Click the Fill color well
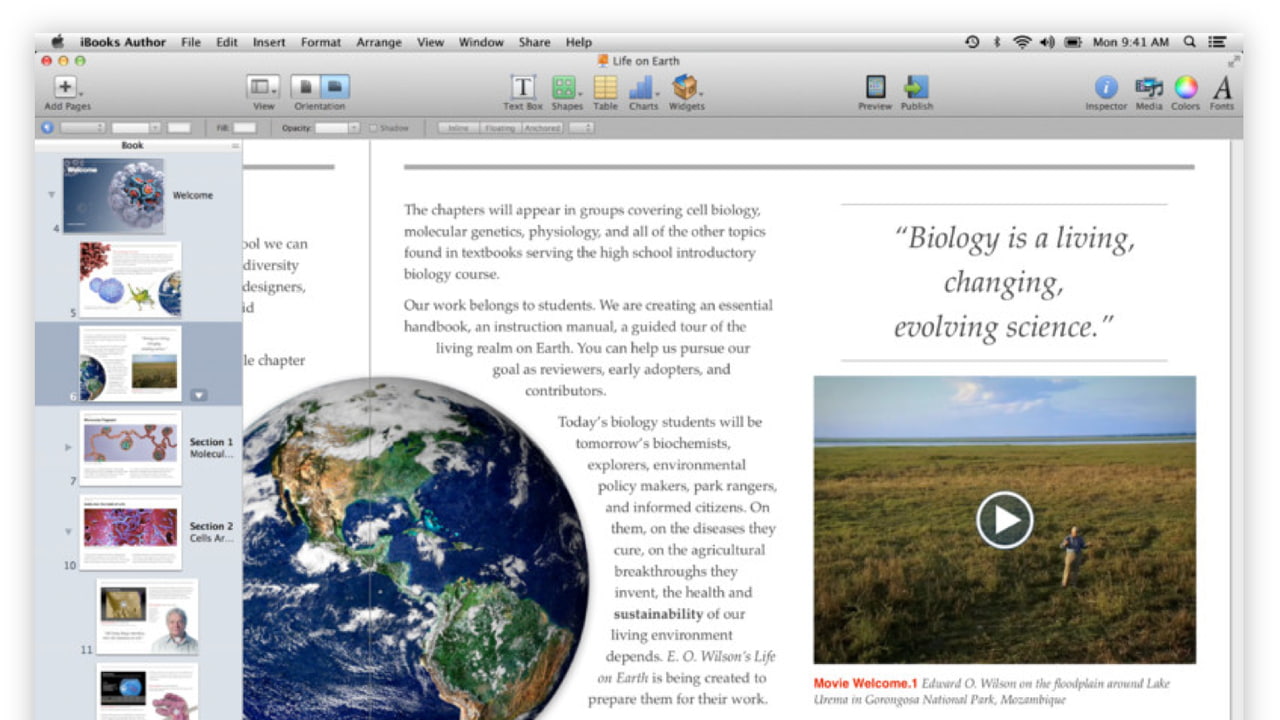This screenshot has width=1280, height=720. click(x=245, y=128)
